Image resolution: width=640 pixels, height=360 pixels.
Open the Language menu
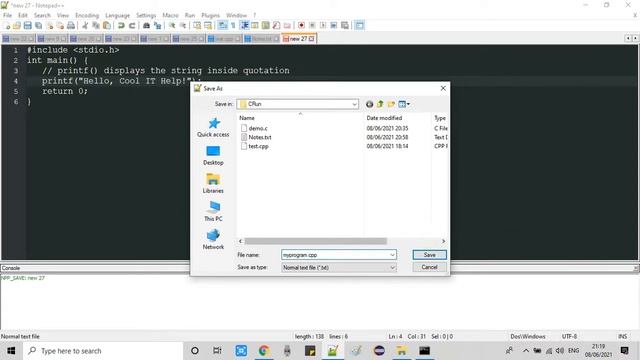118,15
